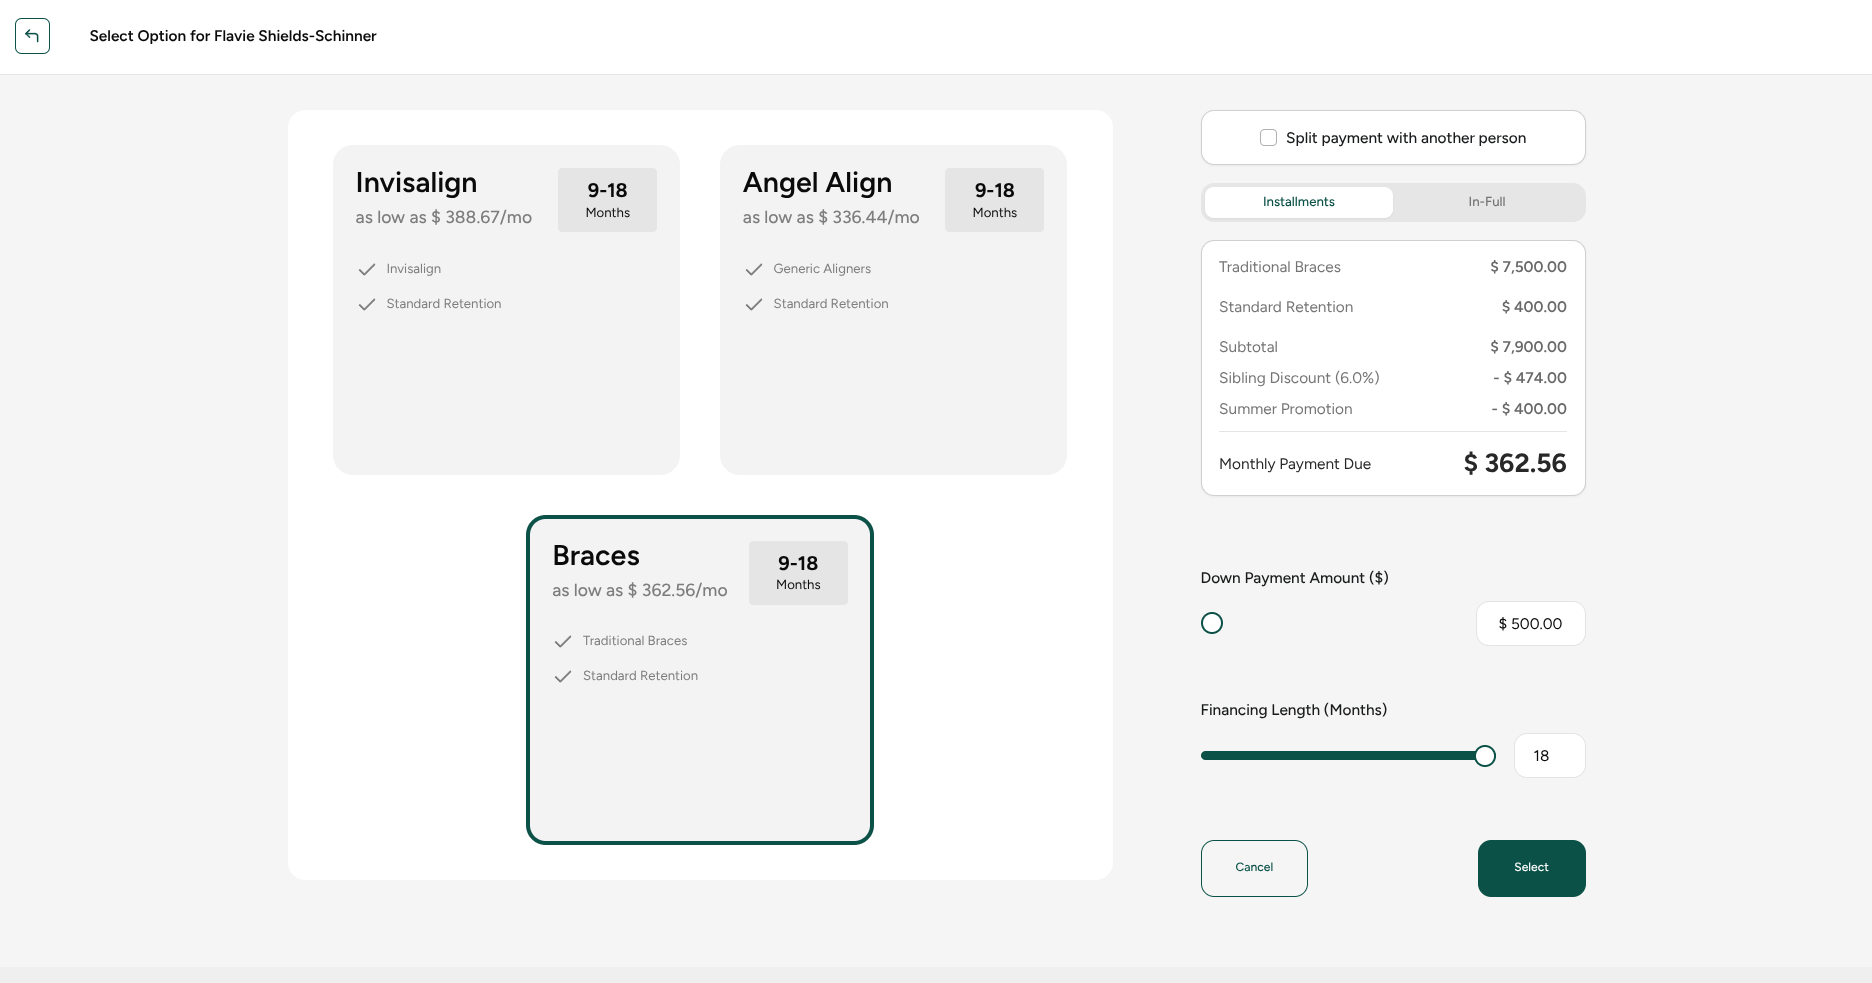
Task: Click the 9-18 Months badge on Braces card
Action: [797, 572]
